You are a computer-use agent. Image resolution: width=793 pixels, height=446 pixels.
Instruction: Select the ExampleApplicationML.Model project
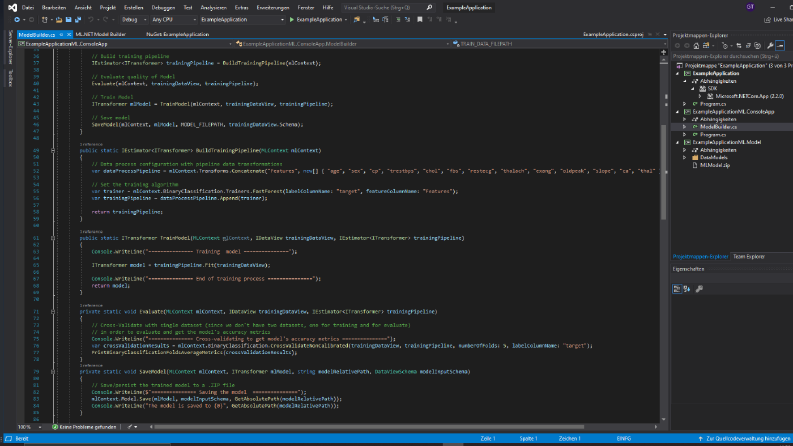coord(726,142)
